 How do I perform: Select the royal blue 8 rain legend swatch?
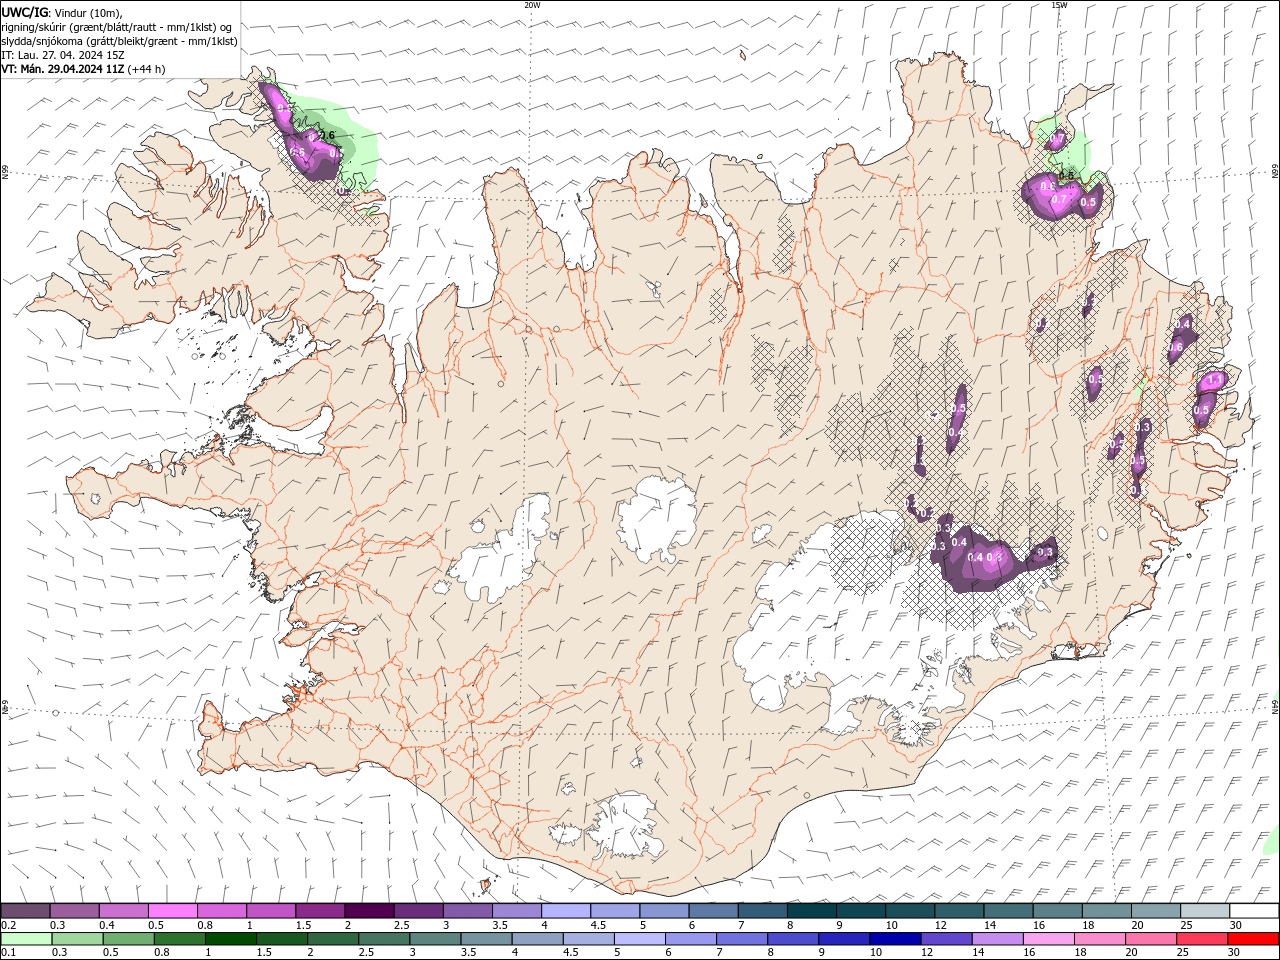792,938
